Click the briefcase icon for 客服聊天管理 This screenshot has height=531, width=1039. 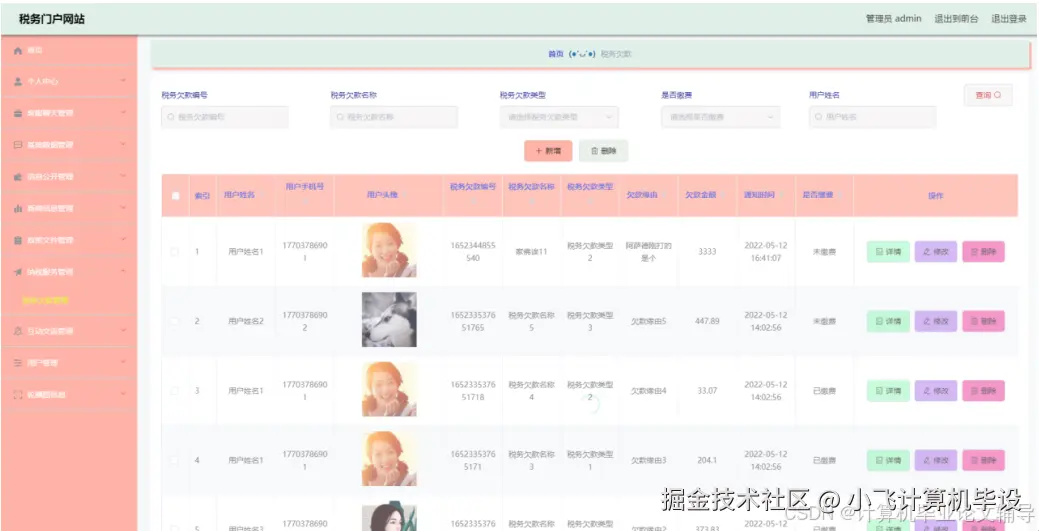pyautogui.click(x=18, y=113)
